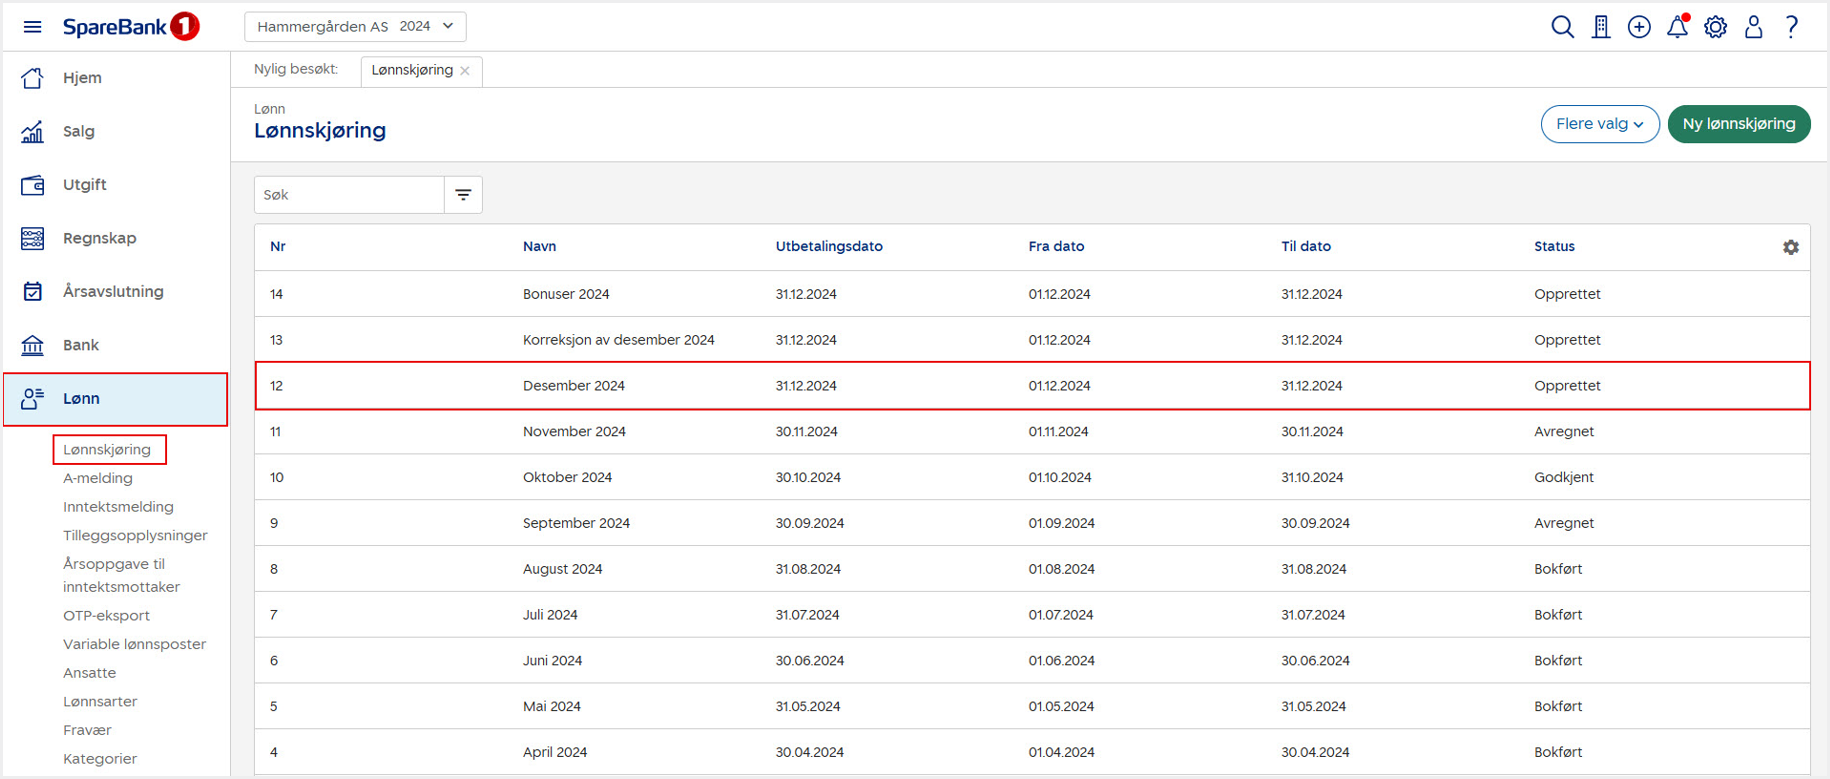The image size is (1830, 779).
Task: Open the settings gear in top bar
Action: [x=1715, y=27]
